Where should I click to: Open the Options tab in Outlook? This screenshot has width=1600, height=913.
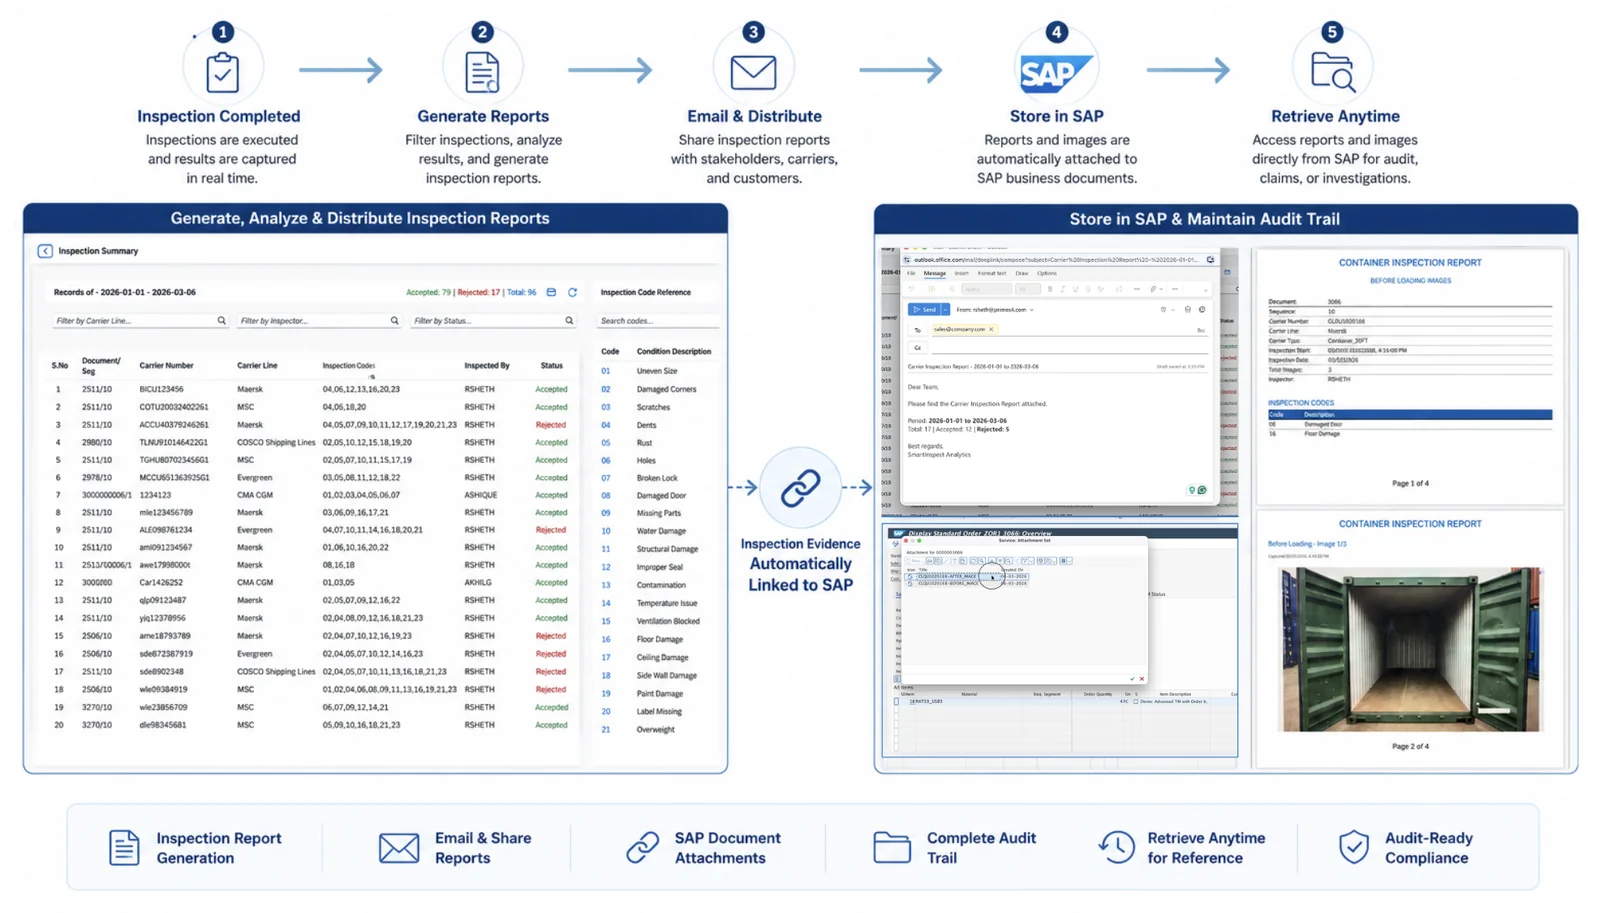(1047, 273)
